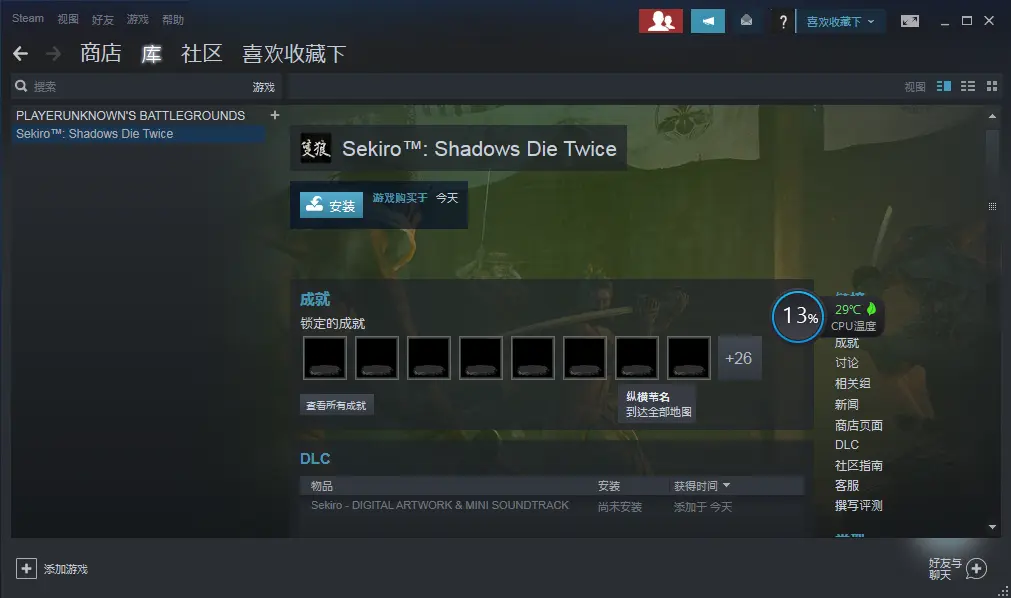Go to the 库 tab
This screenshot has width=1011, height=598.
[x=152, y=54]
